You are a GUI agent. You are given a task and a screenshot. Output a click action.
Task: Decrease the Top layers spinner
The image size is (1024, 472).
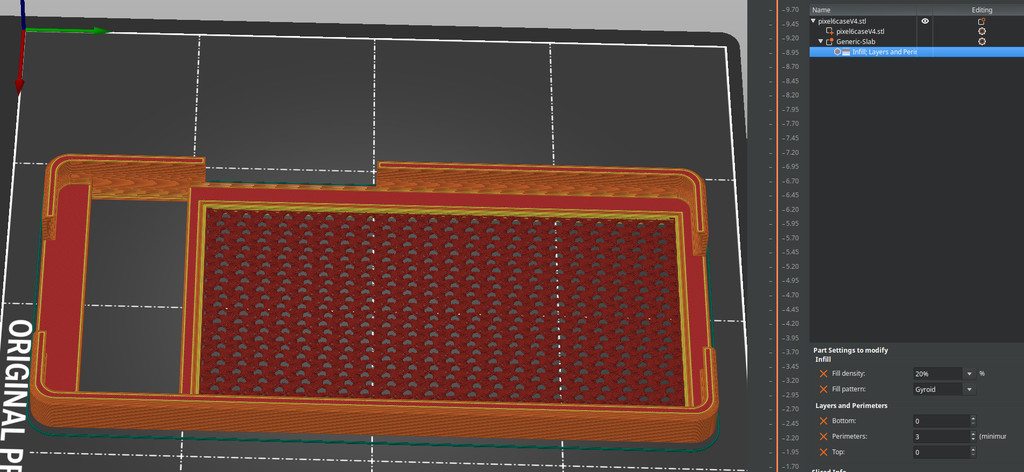pos(973,456)
